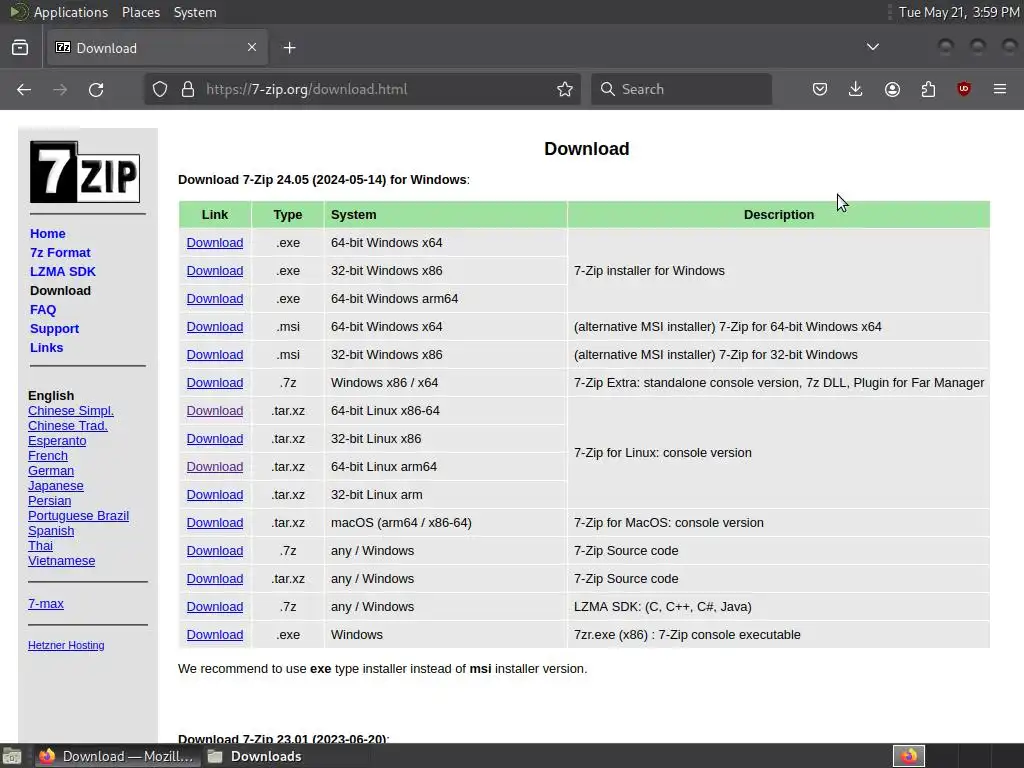Open the Support sidebar link
This screenshot has width=1024, height=768.
pos(54,328)
